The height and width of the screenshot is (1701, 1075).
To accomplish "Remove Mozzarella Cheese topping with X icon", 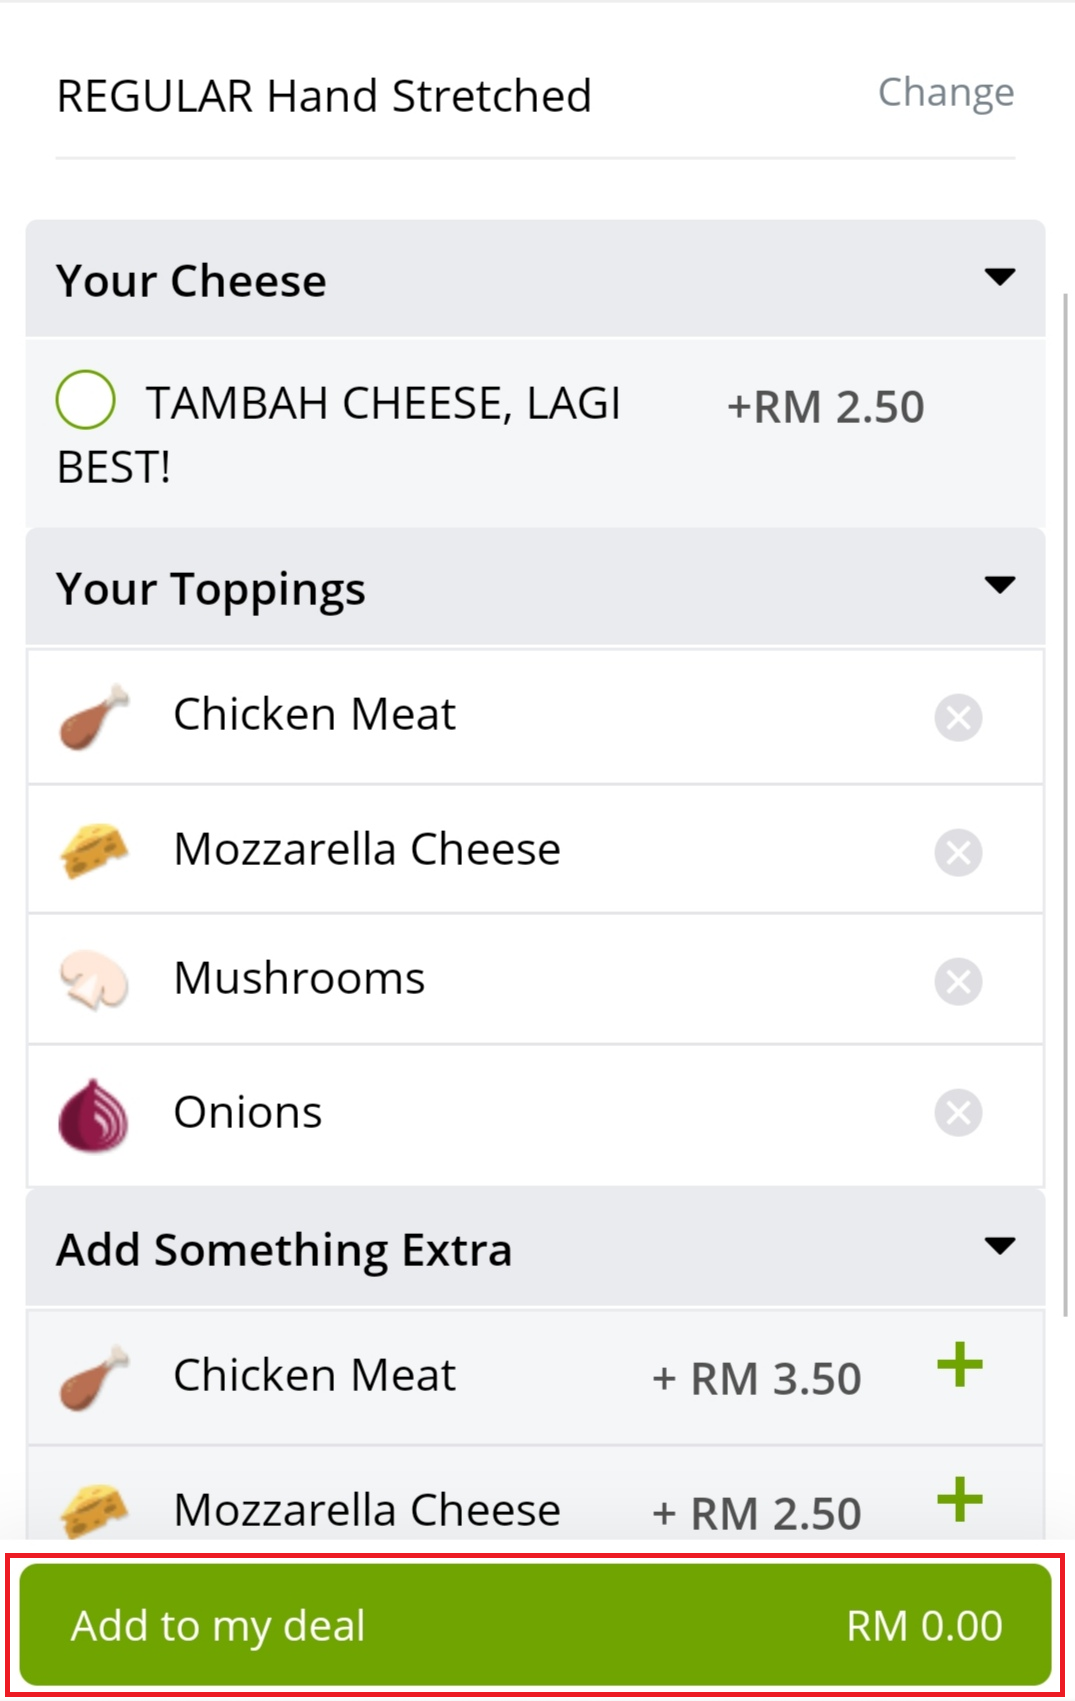I will point(958,852).
